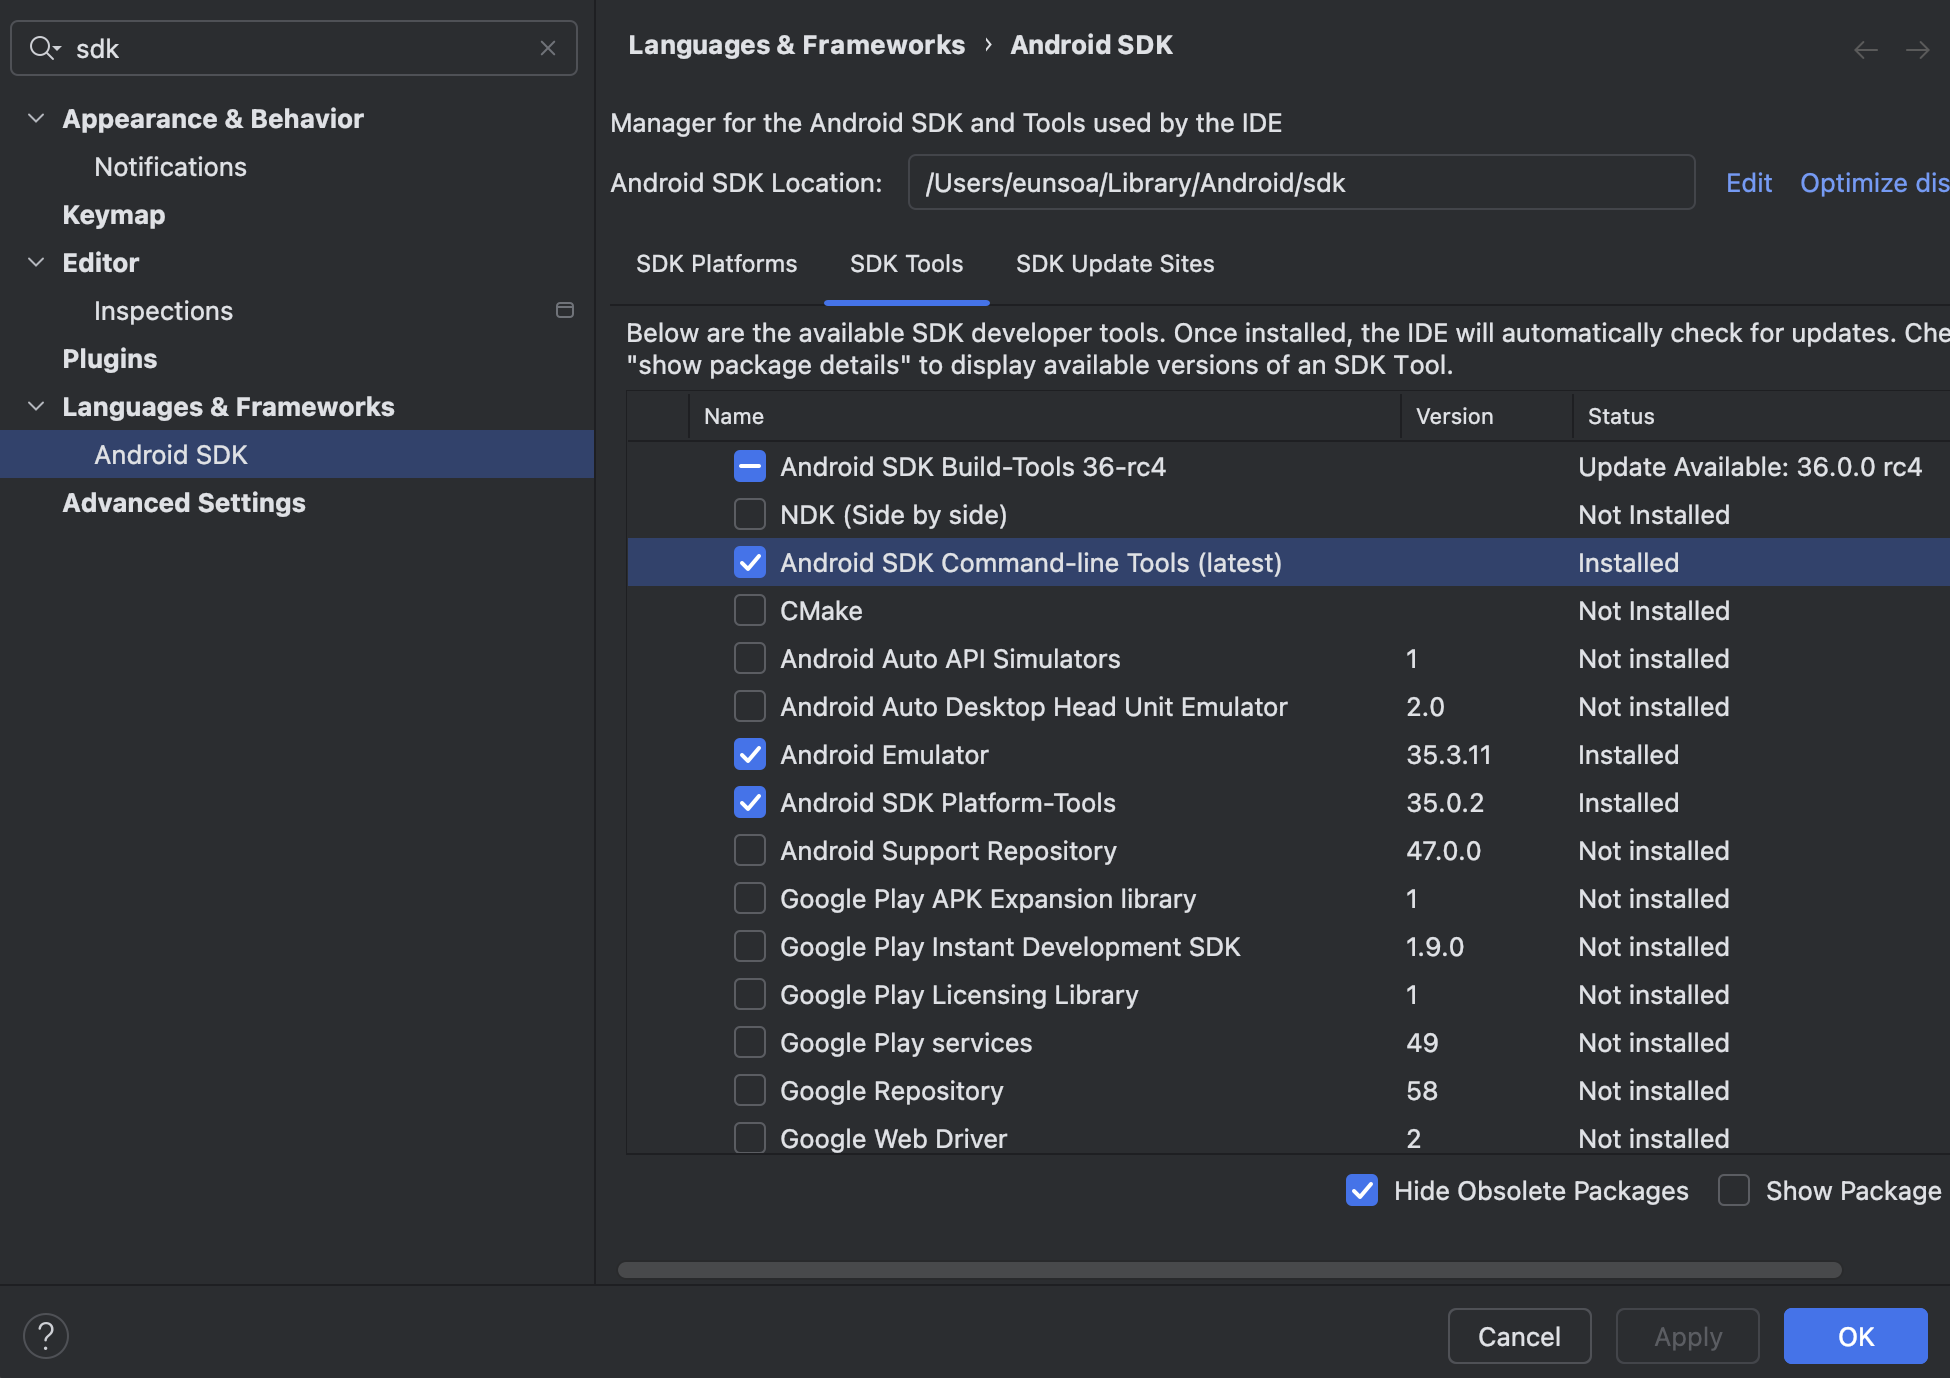Click Google Repository version 58
The height and width of the screenshot is (1378, 1950).
coord(1422,1091)
